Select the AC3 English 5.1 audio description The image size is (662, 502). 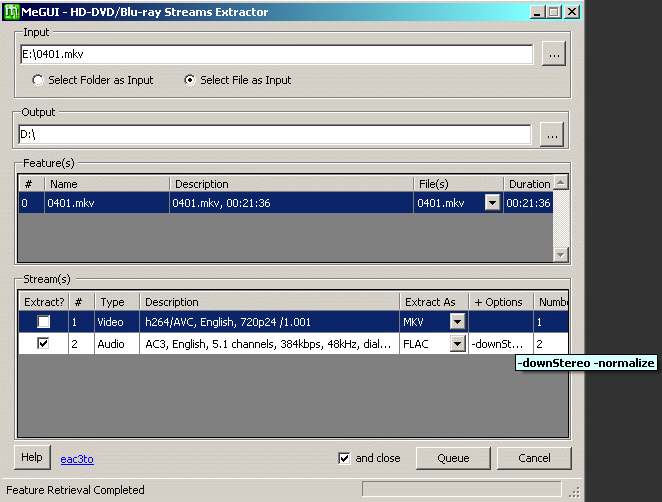coord(270,344)
